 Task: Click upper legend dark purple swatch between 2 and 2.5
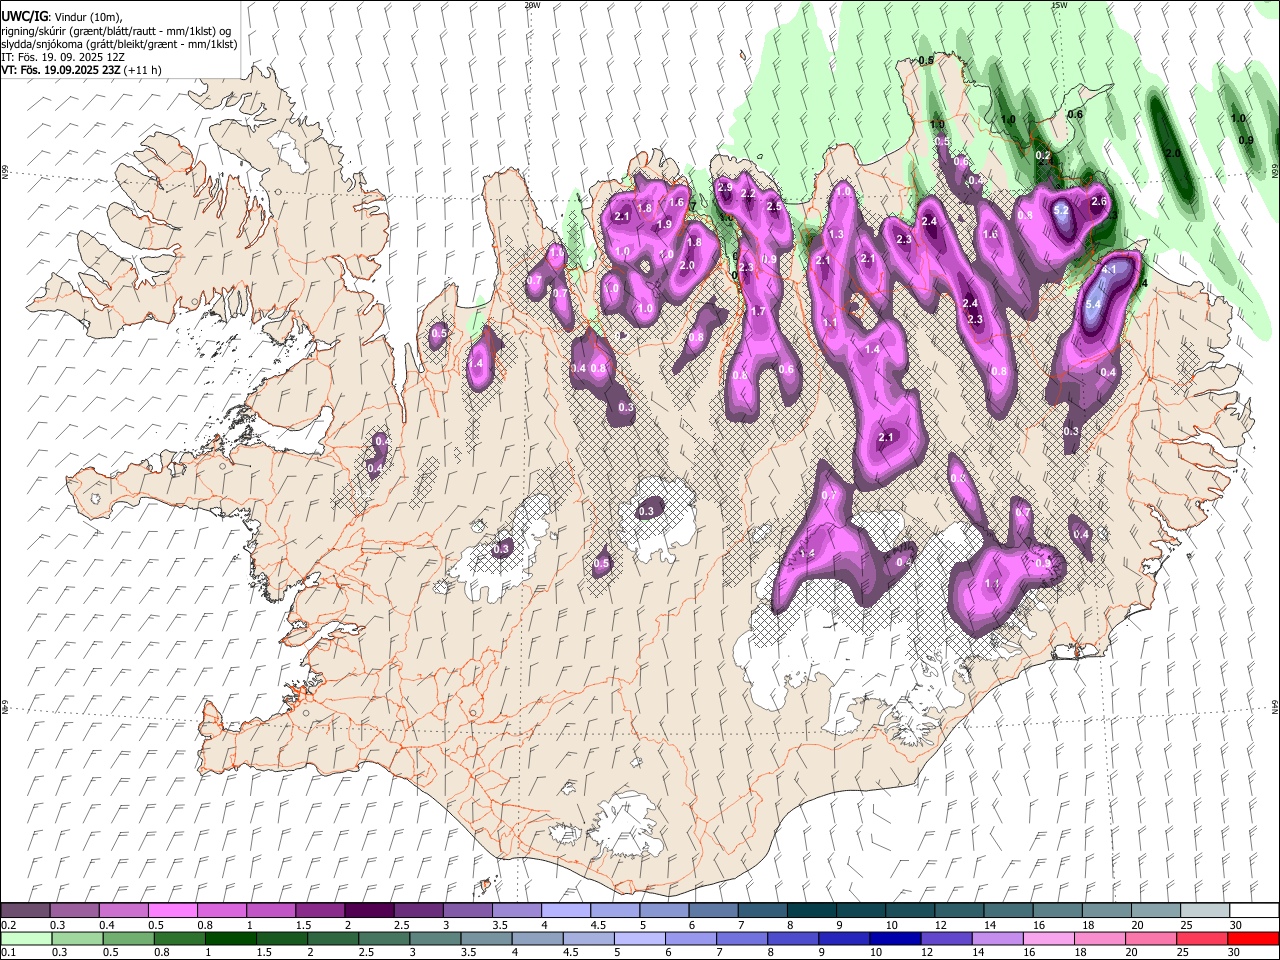(x=369, y=910)
